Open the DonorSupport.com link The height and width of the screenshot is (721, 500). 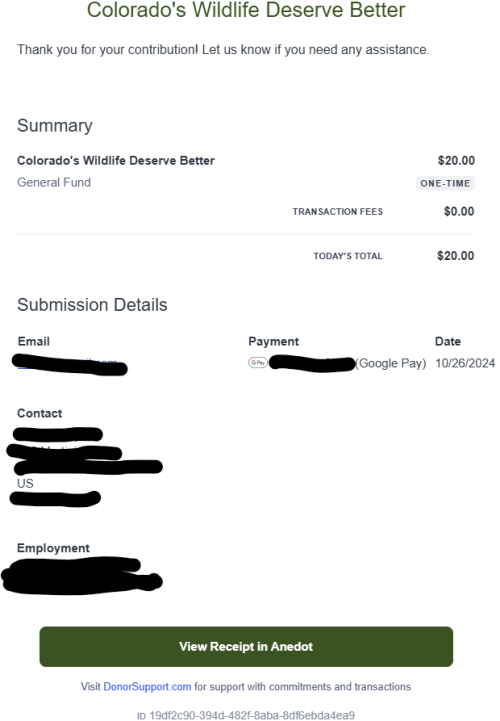[x=147, y=687]
